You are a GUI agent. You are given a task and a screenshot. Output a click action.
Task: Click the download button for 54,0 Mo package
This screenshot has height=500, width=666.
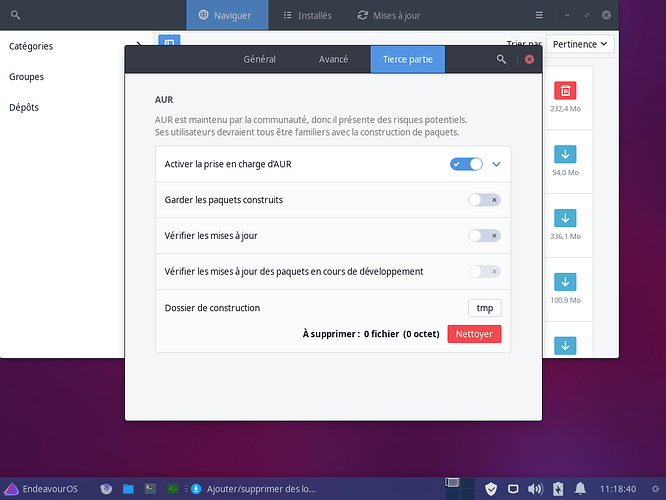[565, 154]
